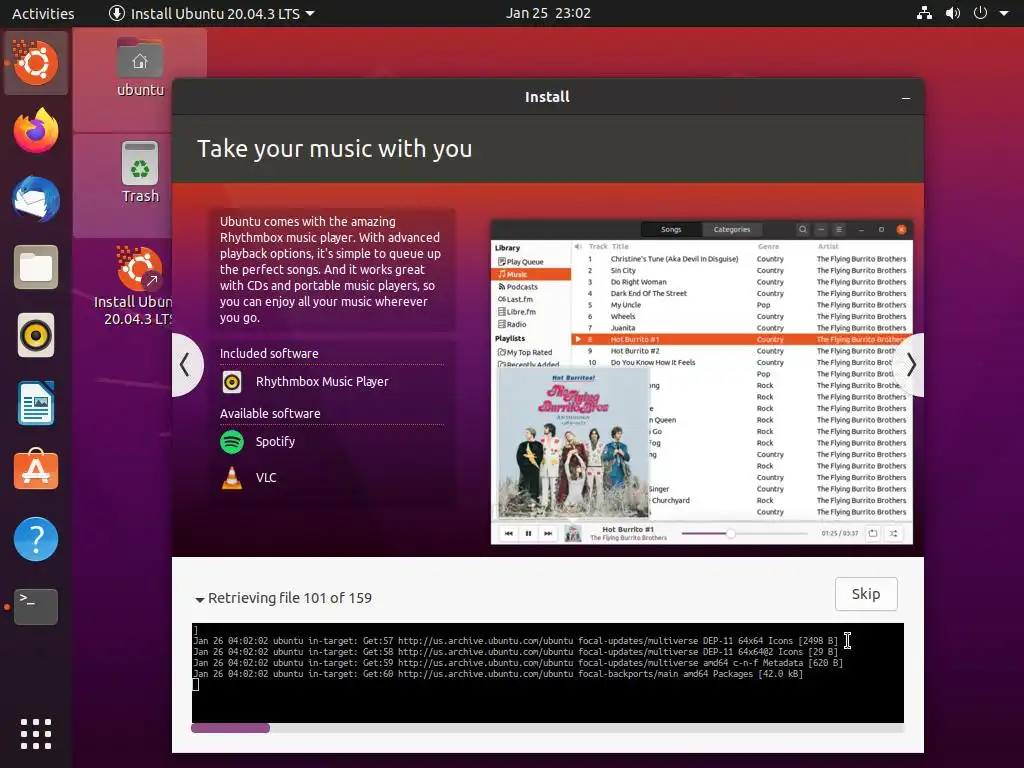Select Radio in Rhythmbox sidebar

click(512, 324)
